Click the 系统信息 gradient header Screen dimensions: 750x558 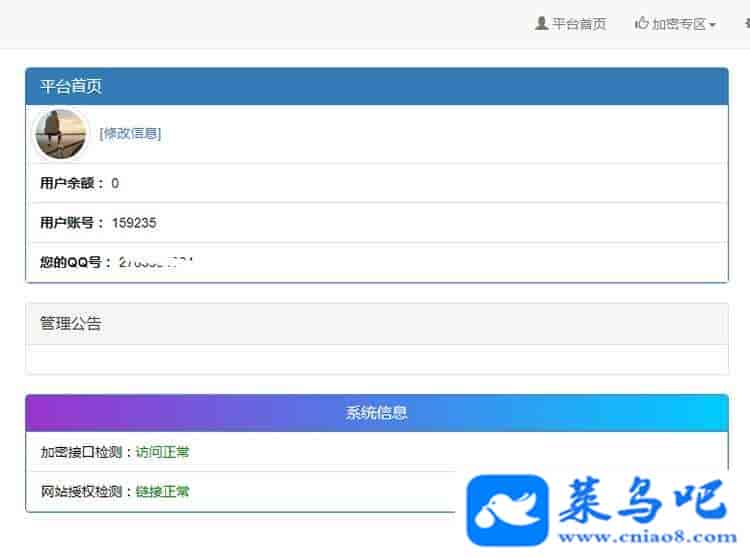pos(377,413)
